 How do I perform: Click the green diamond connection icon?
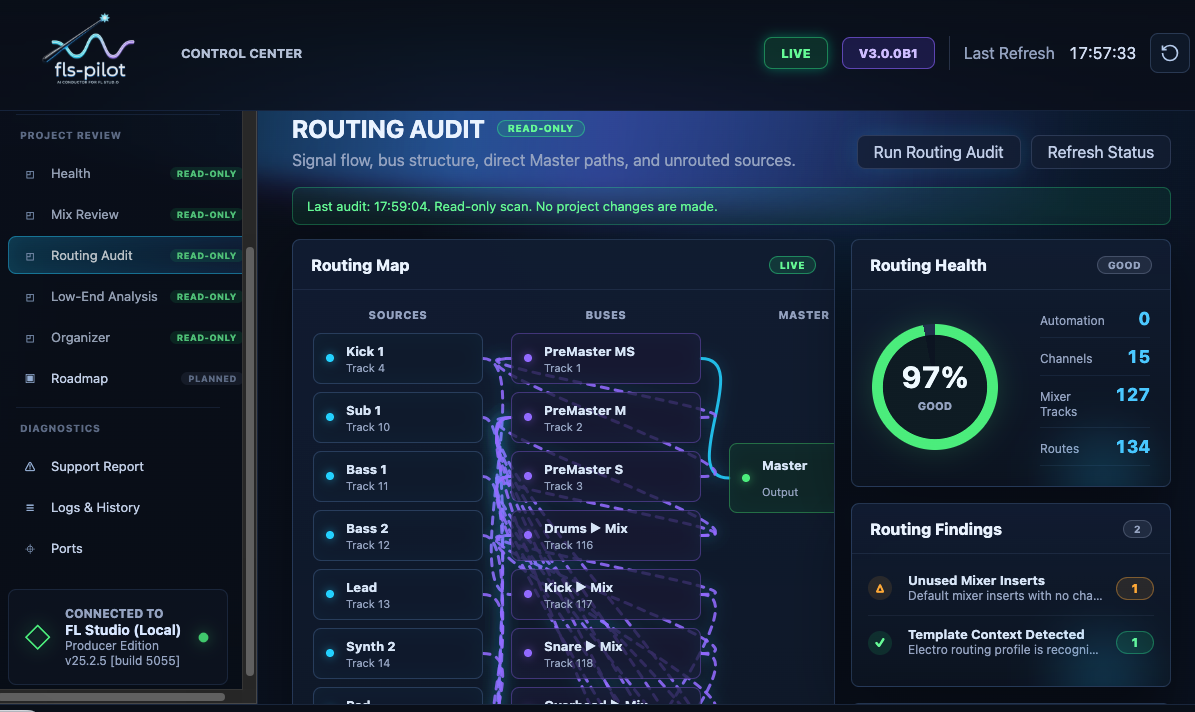[37, 637]
